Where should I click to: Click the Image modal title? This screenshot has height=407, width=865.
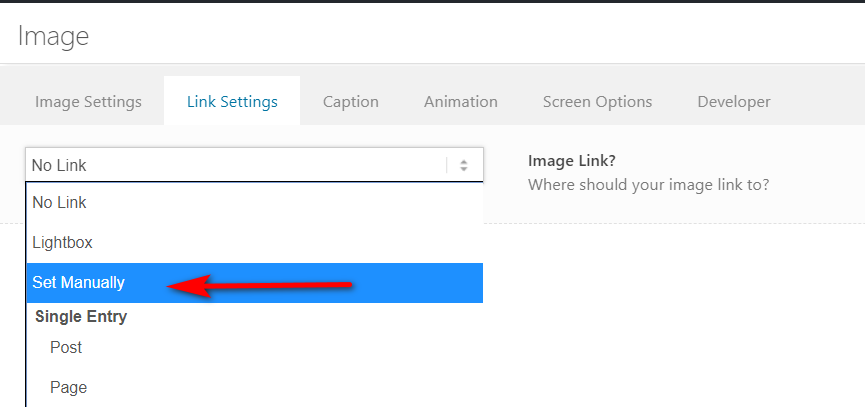point(53,36)
